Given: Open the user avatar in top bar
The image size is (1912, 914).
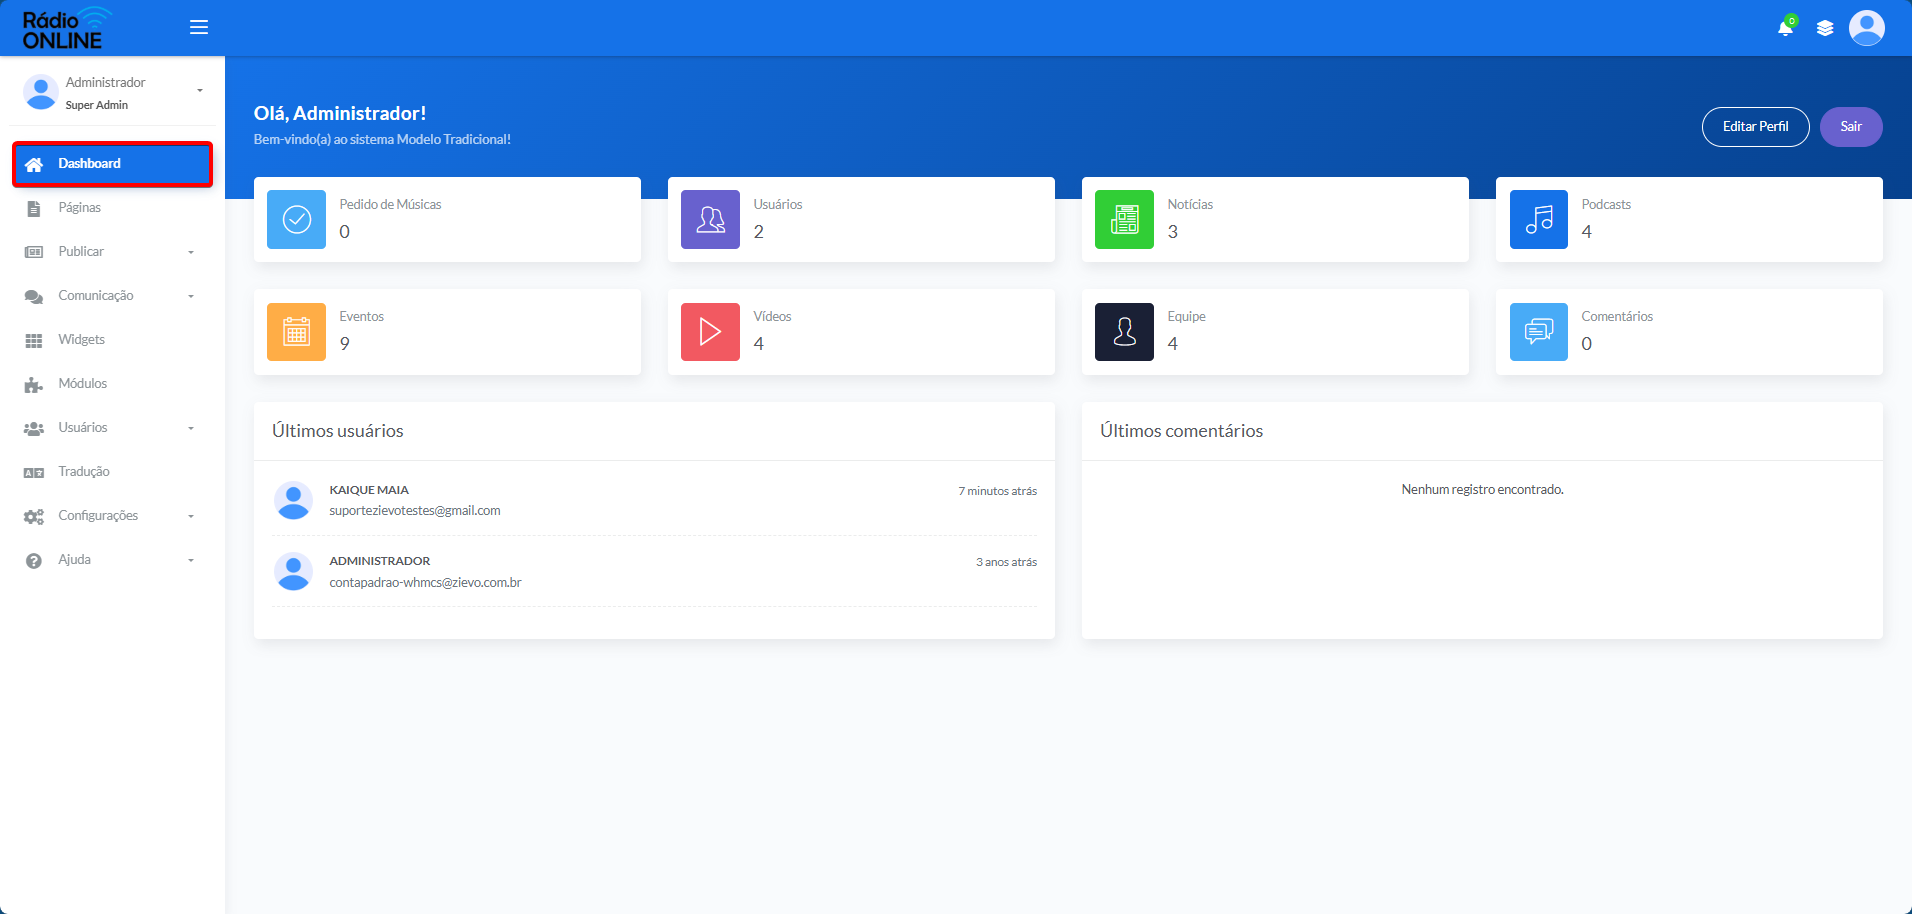Looking at the screenshot, I should tap(1867, 28).
